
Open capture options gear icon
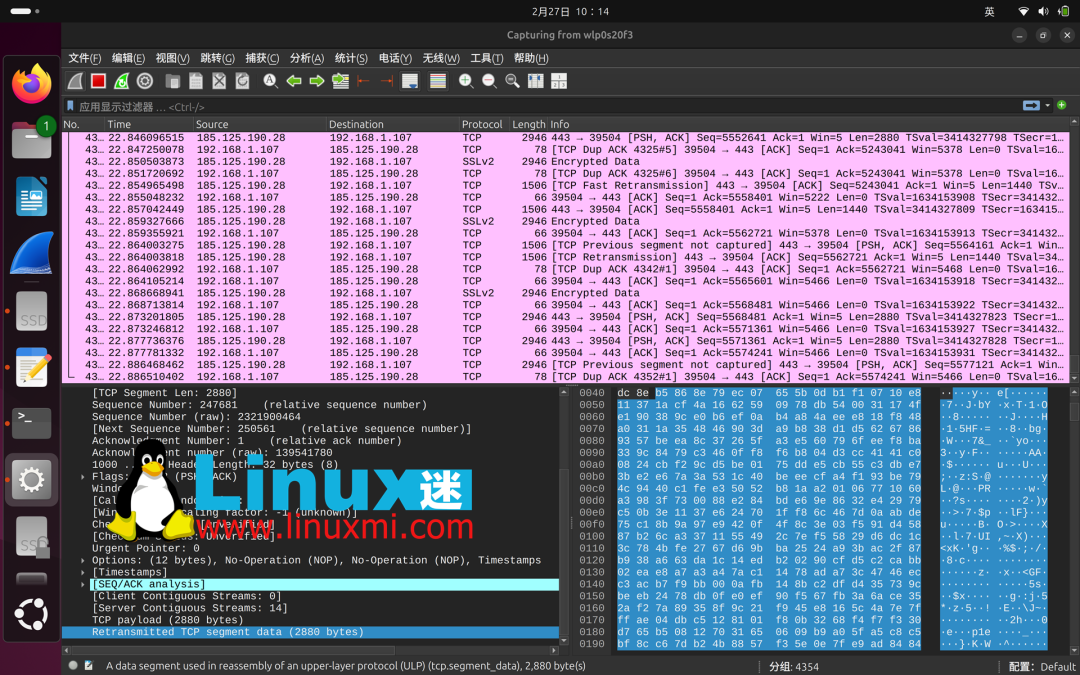point(145,81)
